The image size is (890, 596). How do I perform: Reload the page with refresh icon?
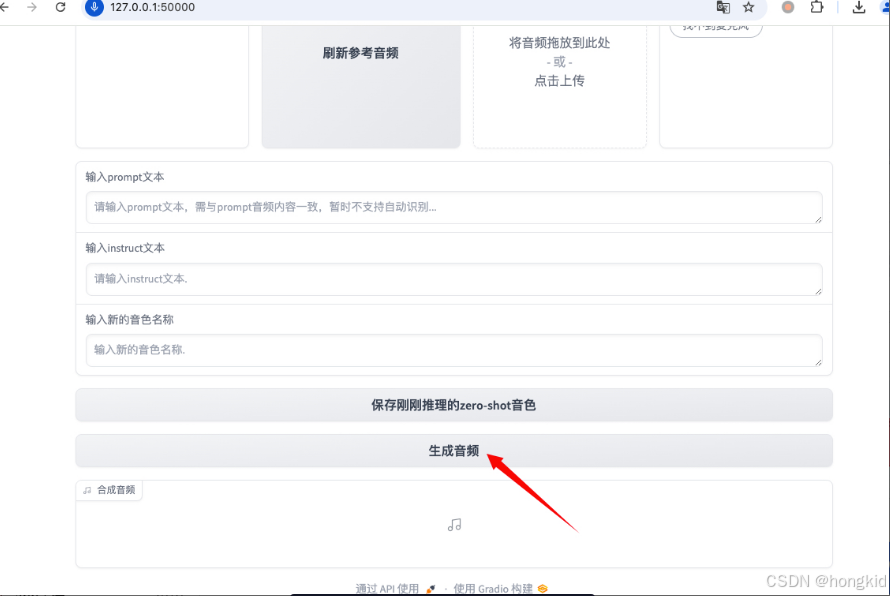[60, 7]
